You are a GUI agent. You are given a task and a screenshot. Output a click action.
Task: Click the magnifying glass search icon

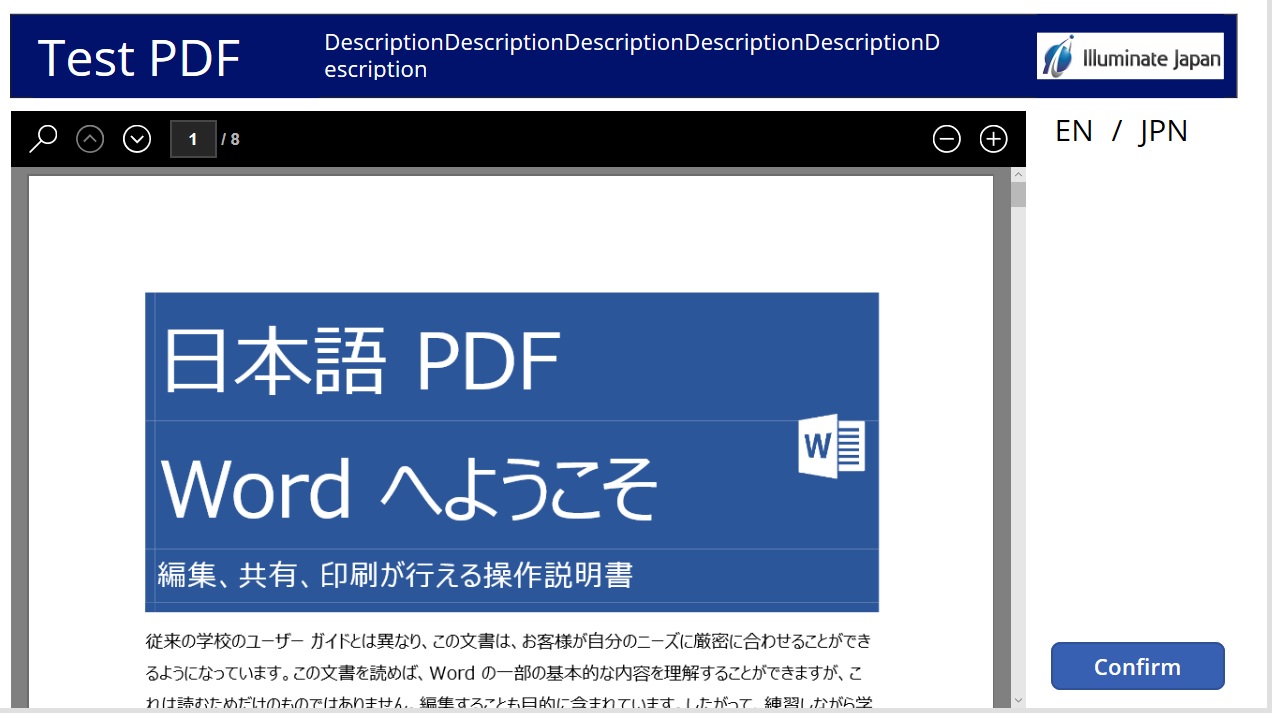click(x=43, y=139)
